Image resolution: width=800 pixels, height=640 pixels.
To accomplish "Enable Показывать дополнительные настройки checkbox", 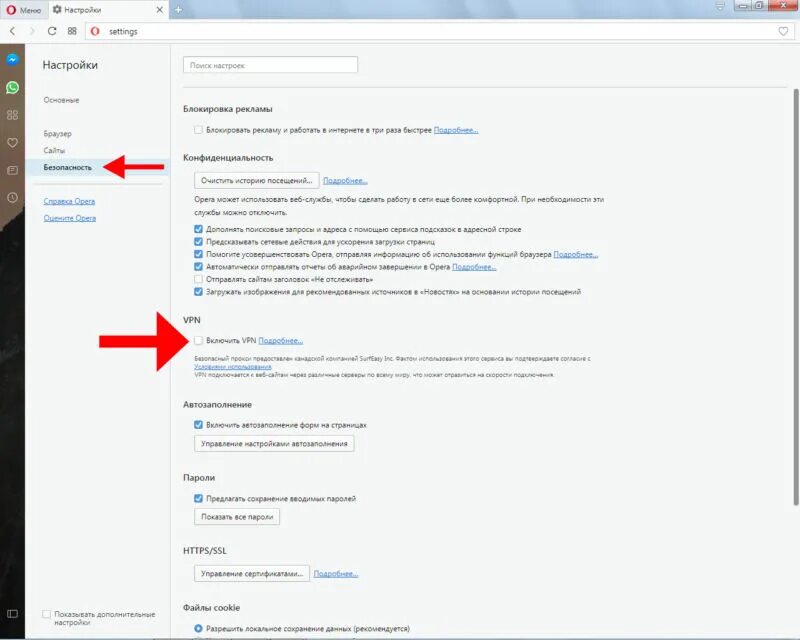I will click(x=46, y=614).
